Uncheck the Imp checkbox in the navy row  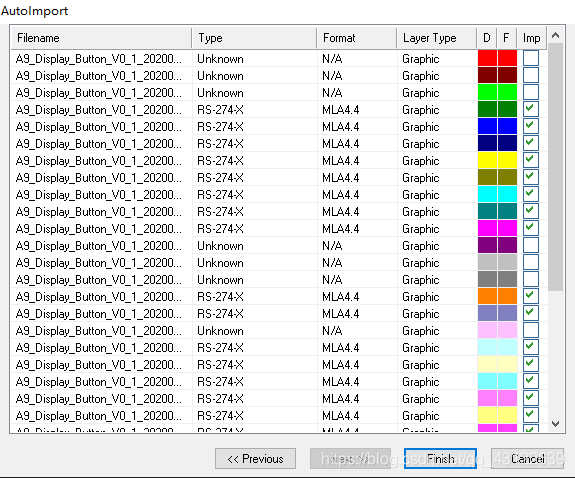click(531, 143)
